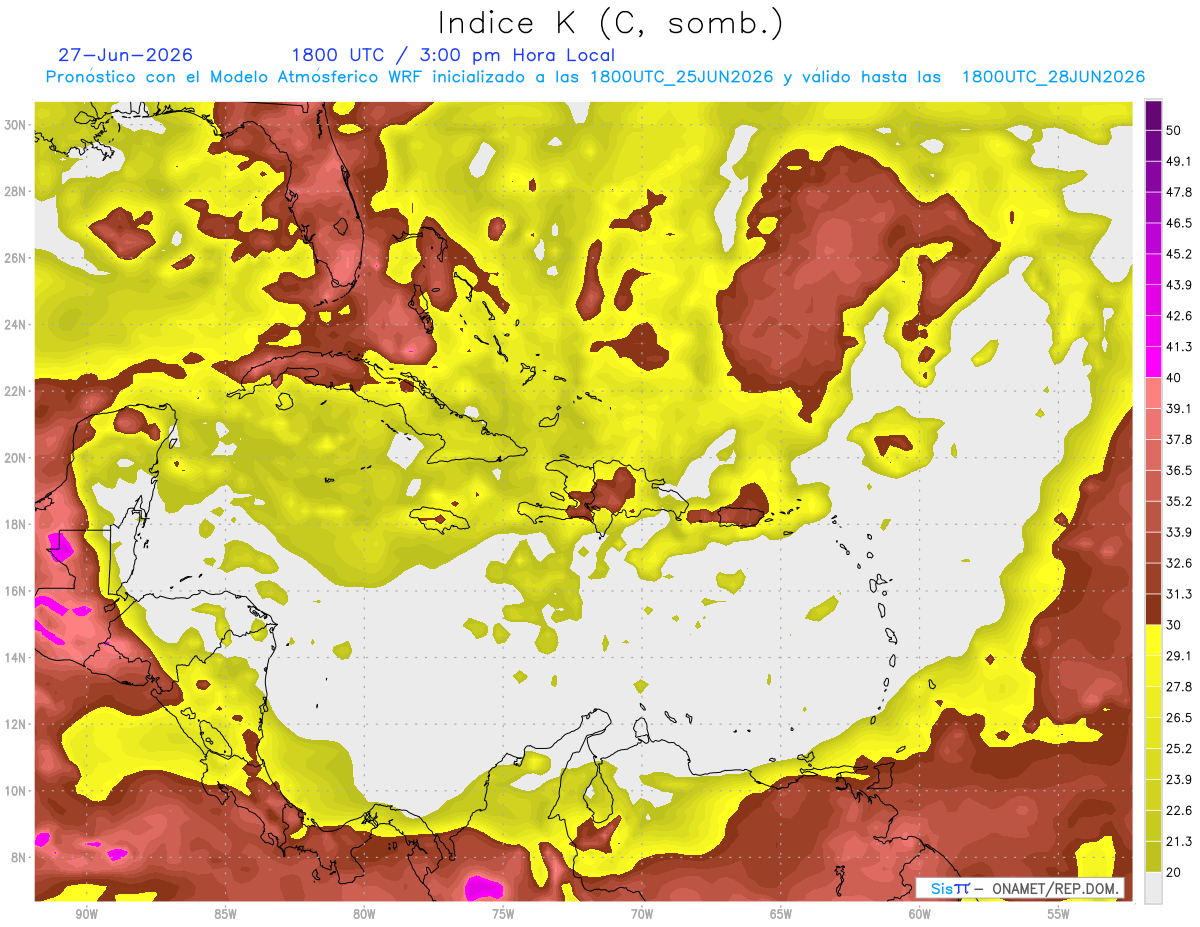Viewport: 1200px width, 927px height.
Task: Click the colorbar value 22.6
Action: (1179, 811)
